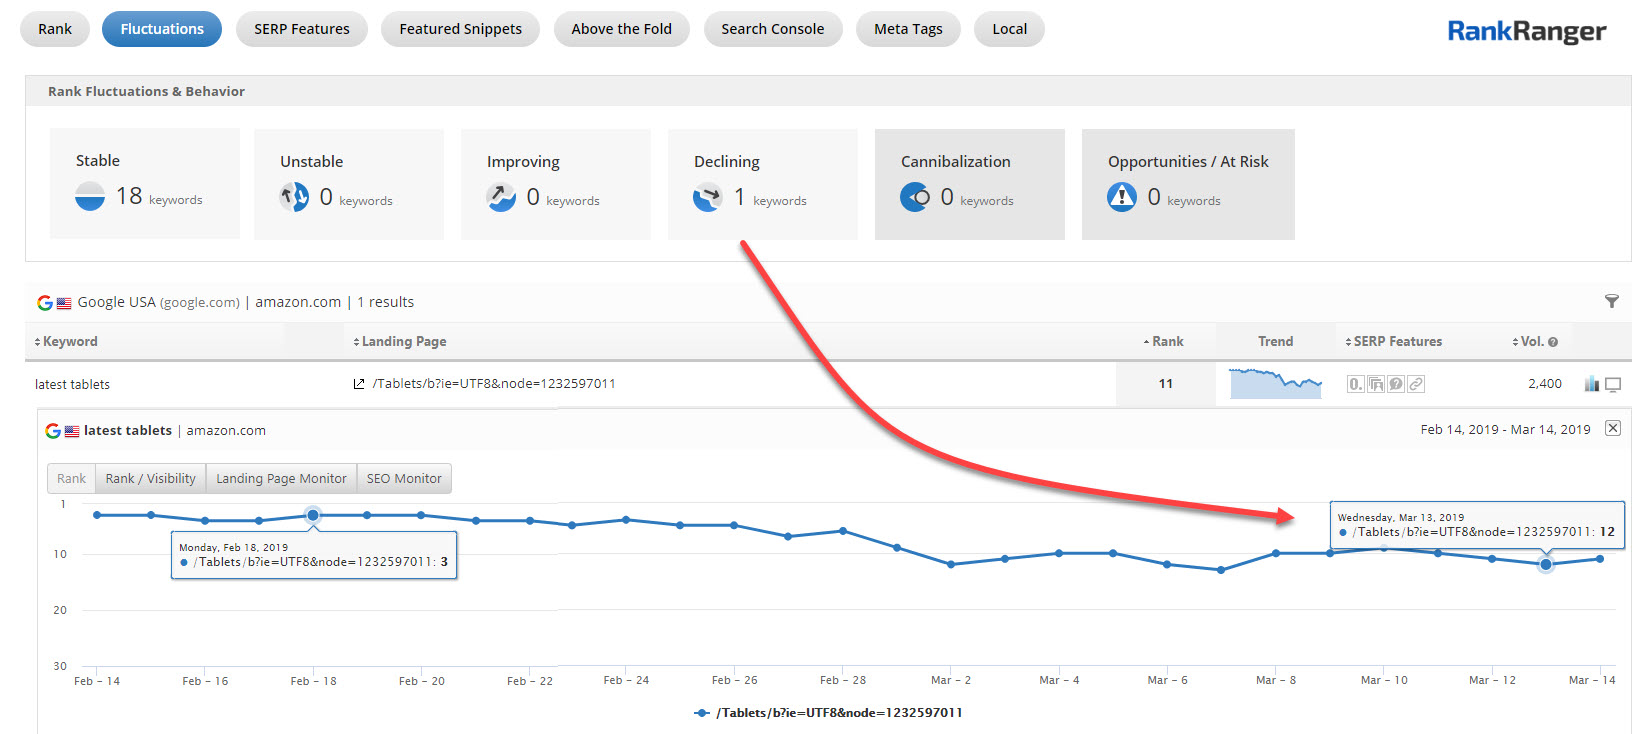Click the Volume help question mark icon
This screenshot has width=1643, height=734.
pyautogui.click(x=1553, y=342)
